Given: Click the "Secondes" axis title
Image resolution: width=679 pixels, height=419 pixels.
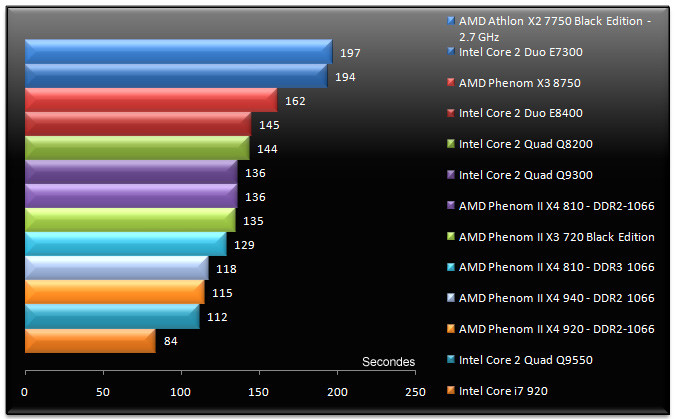Looking at the screenshot, I should click(388, 361).
